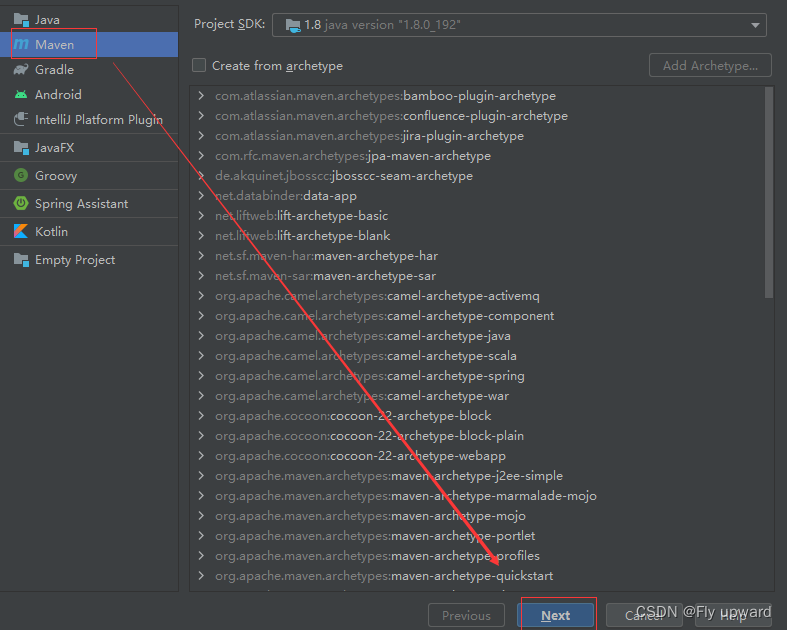Select Java project type
787x630 pixels.
pyautogui.click(x=89, y=20)
